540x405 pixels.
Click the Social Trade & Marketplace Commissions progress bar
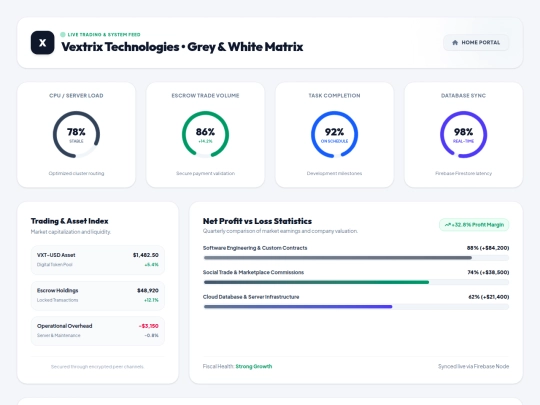(x=356, y=282)
